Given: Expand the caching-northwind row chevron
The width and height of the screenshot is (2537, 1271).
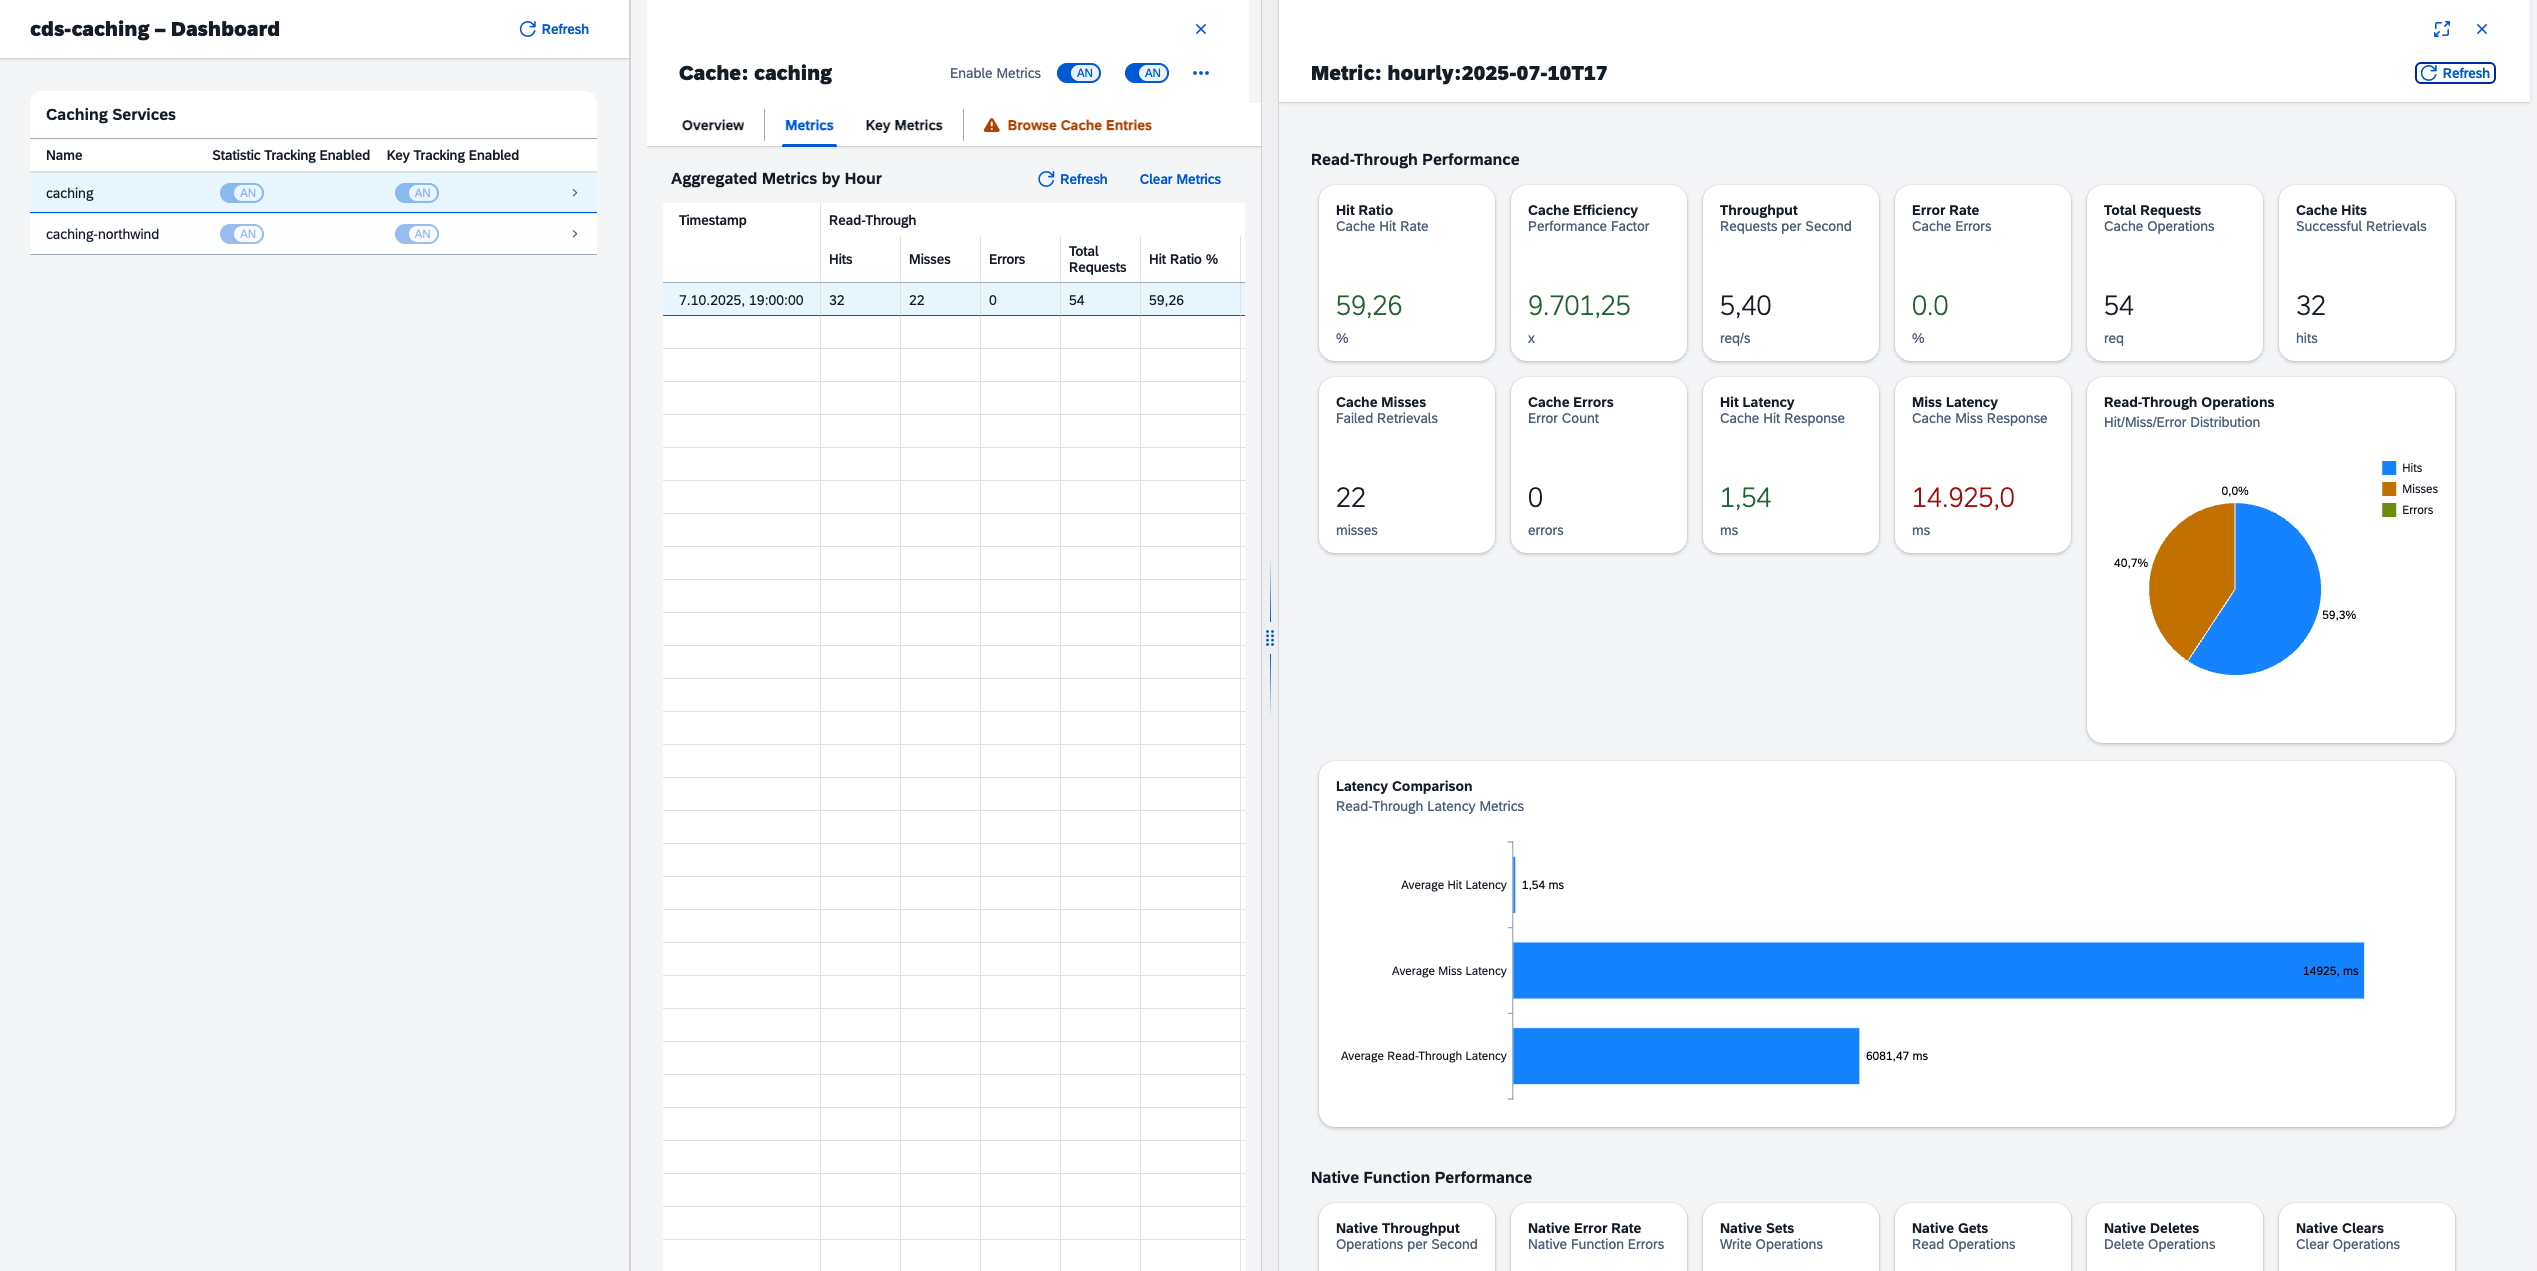Looking at the screenshot, I should [x=574, y=234].
